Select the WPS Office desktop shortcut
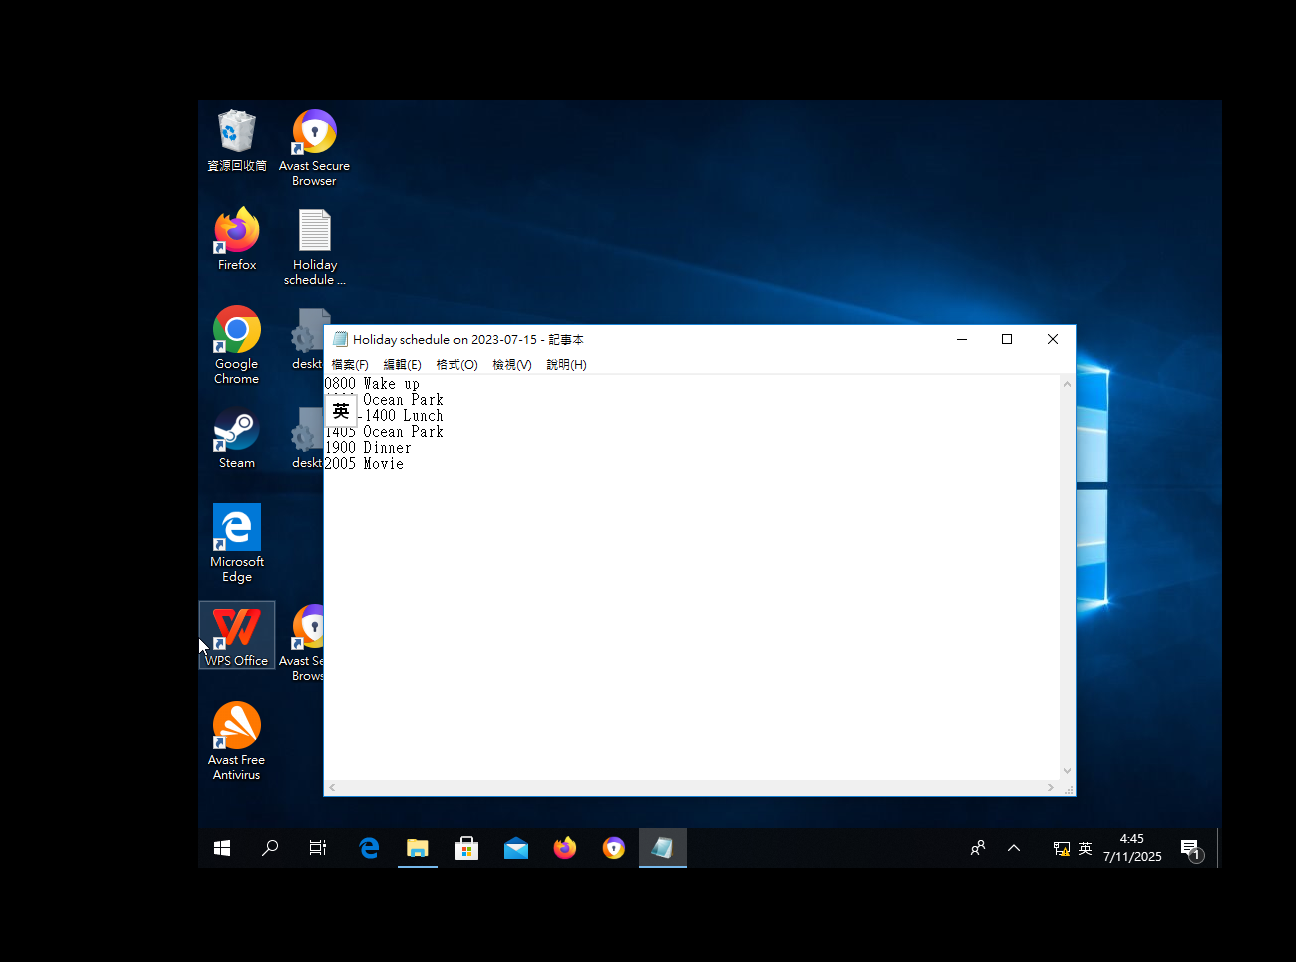Screen dimensions: 1296x962 237,635
